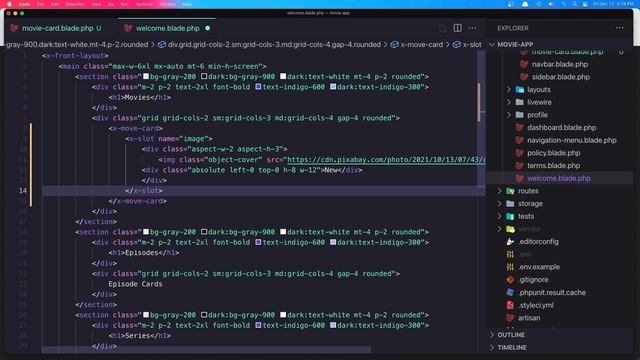The width and height of the screenshot is (640, 360).
Task: Expand the layouts folder chevron
Action: (x=509, y=89)
